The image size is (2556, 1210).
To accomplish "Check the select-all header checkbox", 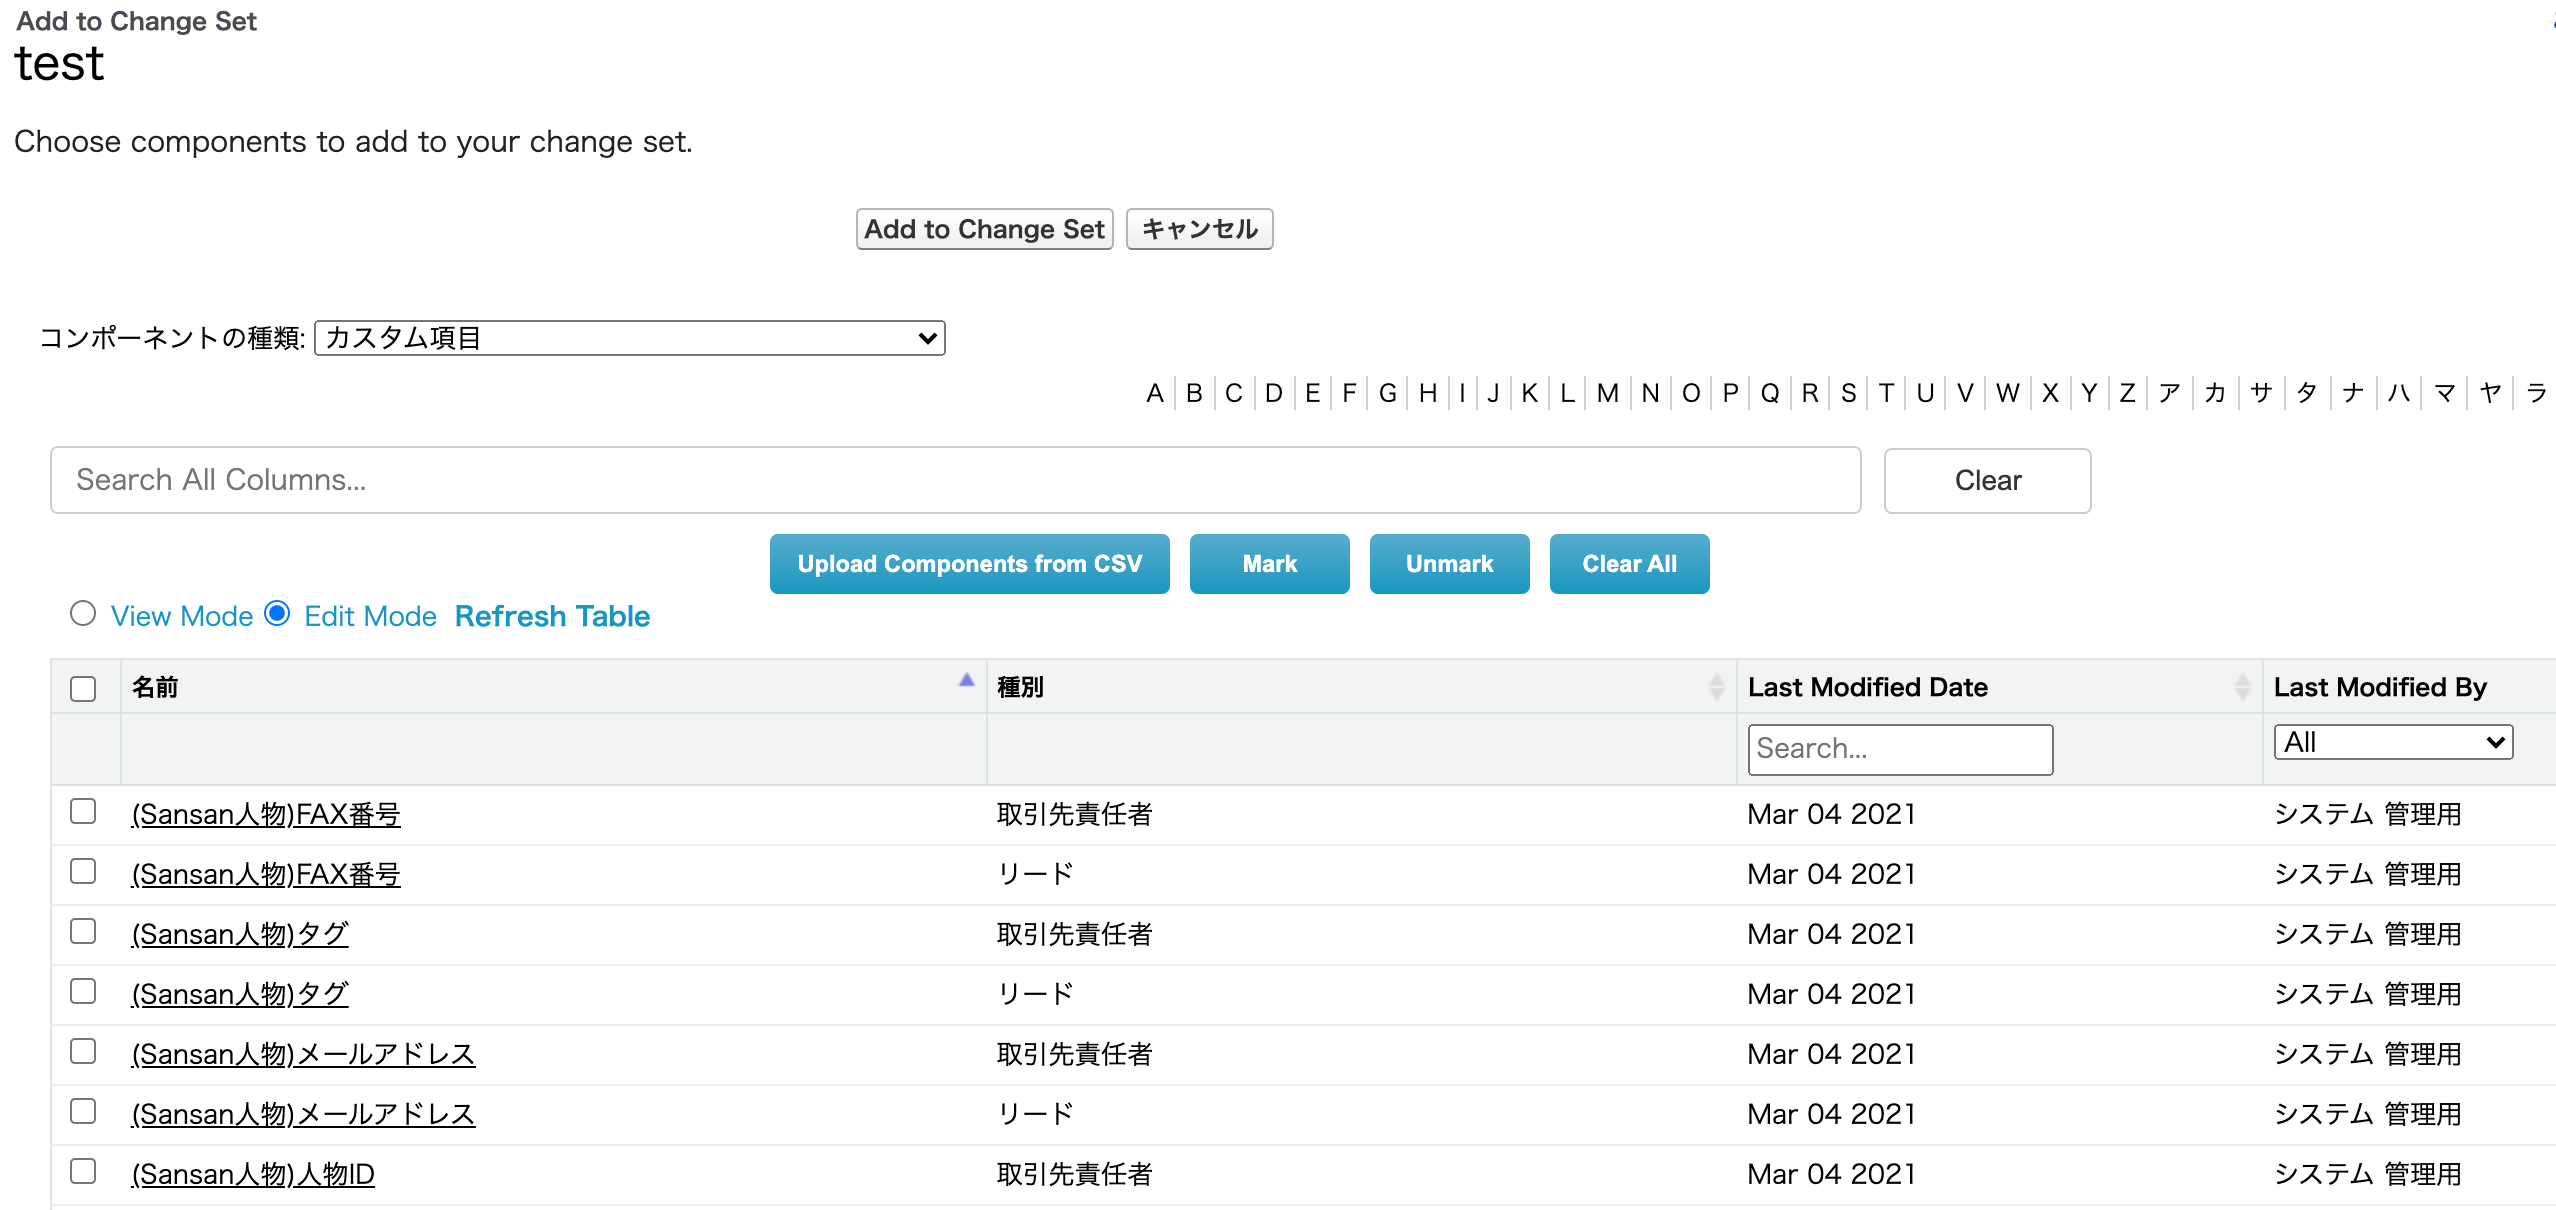I will point(83,689).
